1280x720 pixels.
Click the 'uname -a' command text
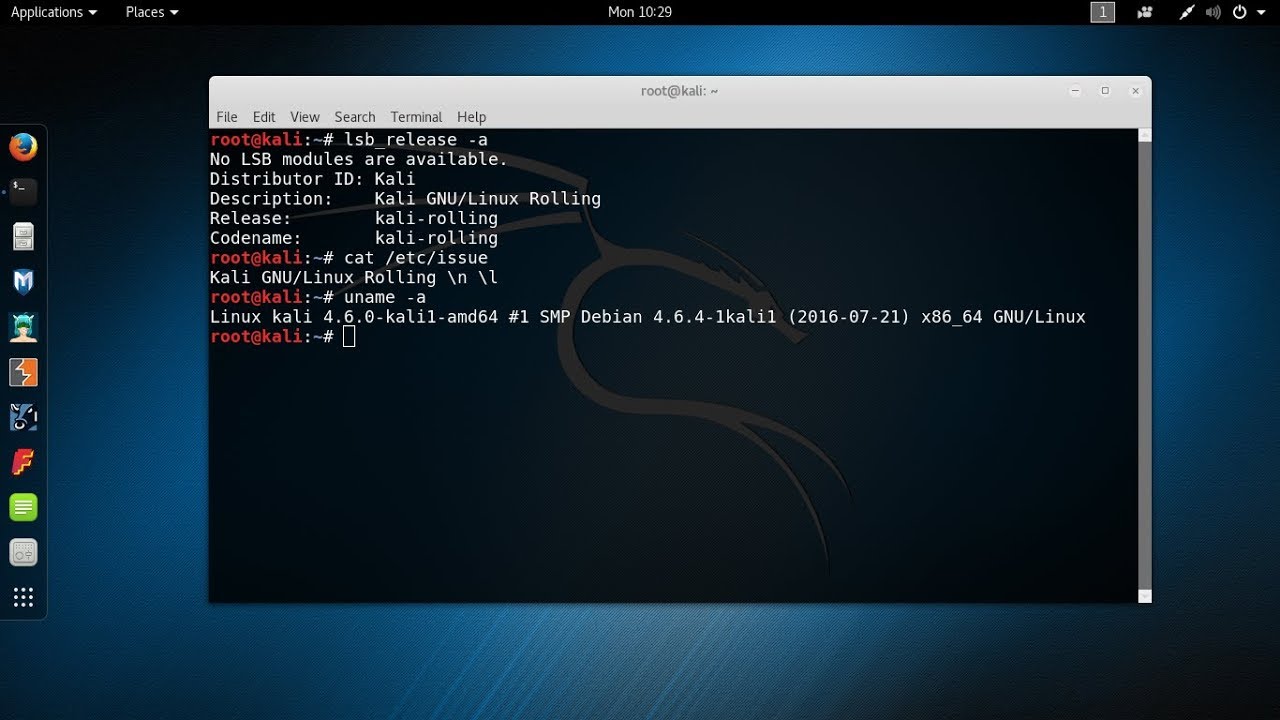pyautogui.click(x=385, y=297)
